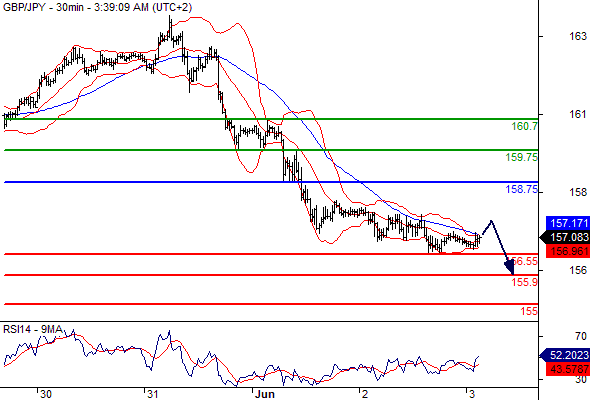
Task: Click the 161 price scale label
Action: tap(578, 114)
